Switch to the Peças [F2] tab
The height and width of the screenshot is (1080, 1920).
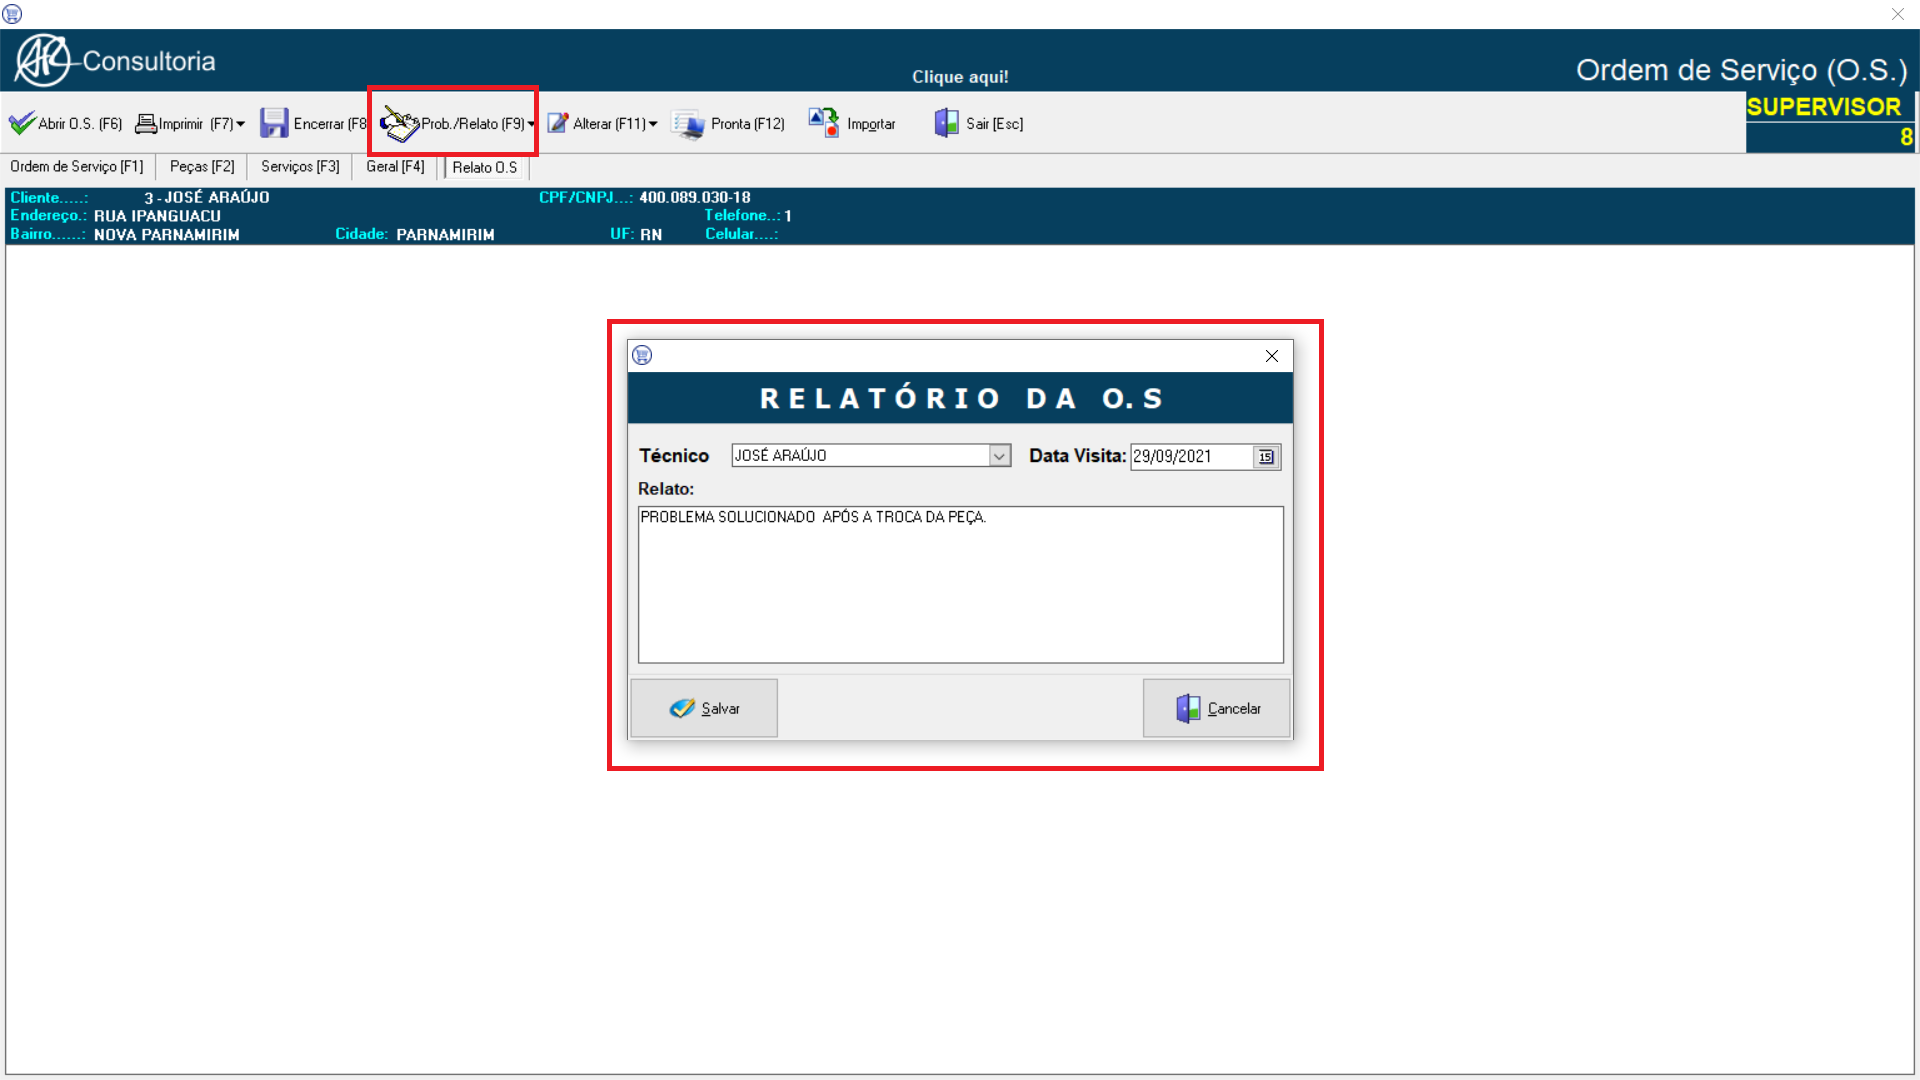point(202,167)
